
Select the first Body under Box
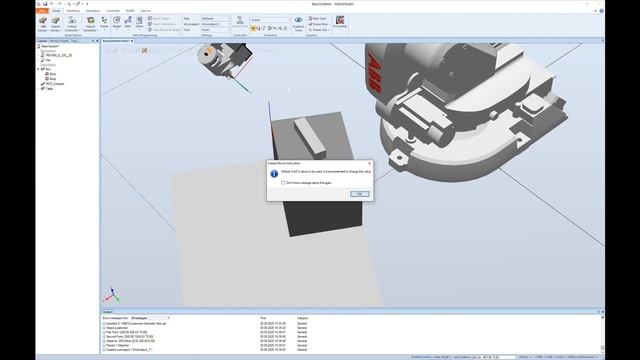(50, 74)
